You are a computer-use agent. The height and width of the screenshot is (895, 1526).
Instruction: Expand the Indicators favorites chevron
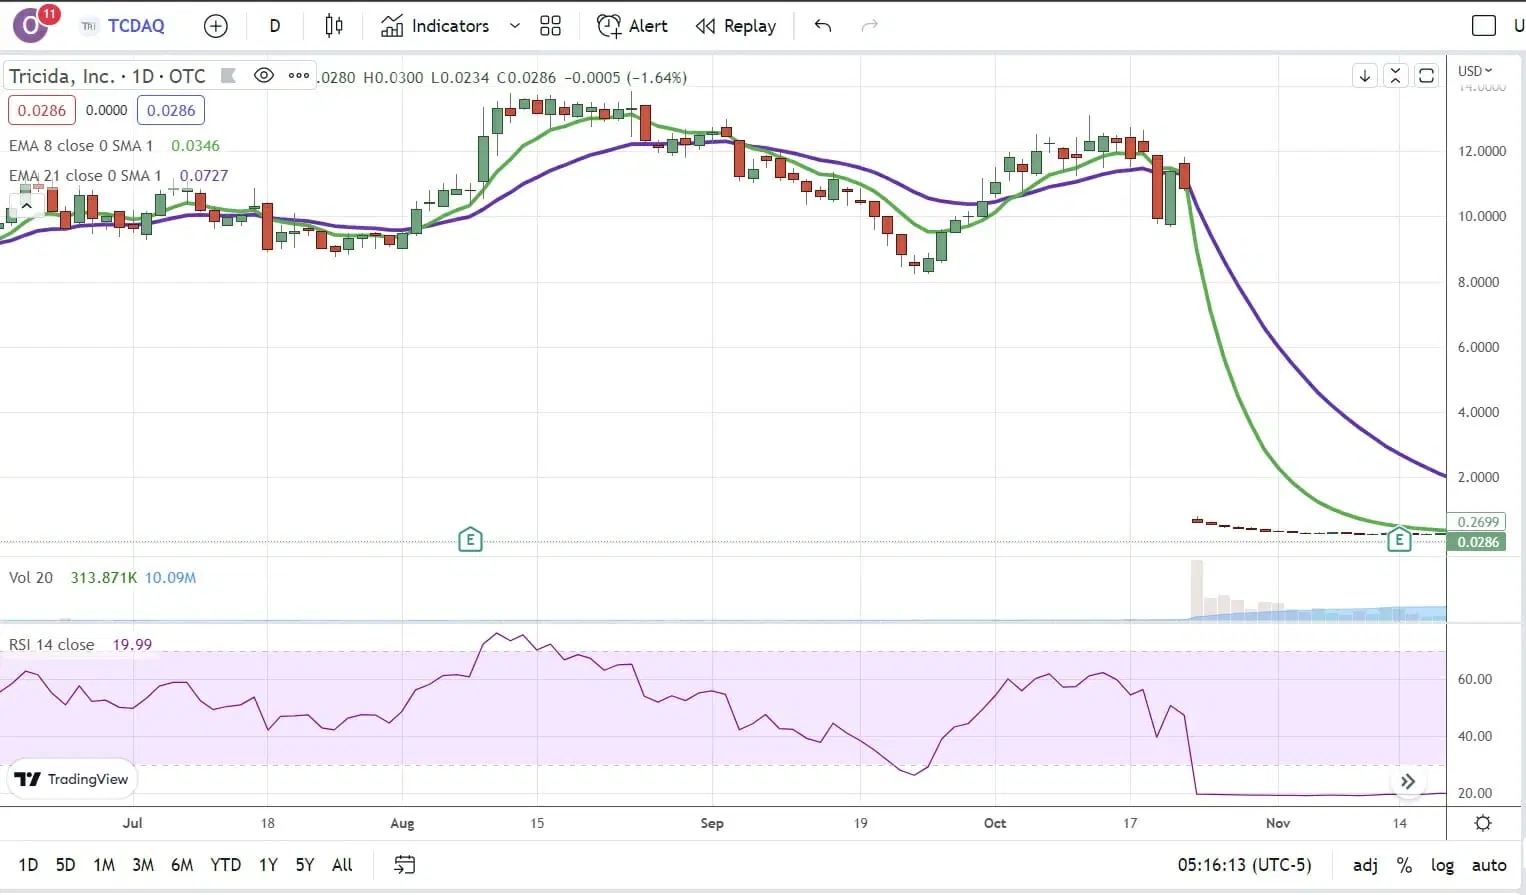pos(515,26)
